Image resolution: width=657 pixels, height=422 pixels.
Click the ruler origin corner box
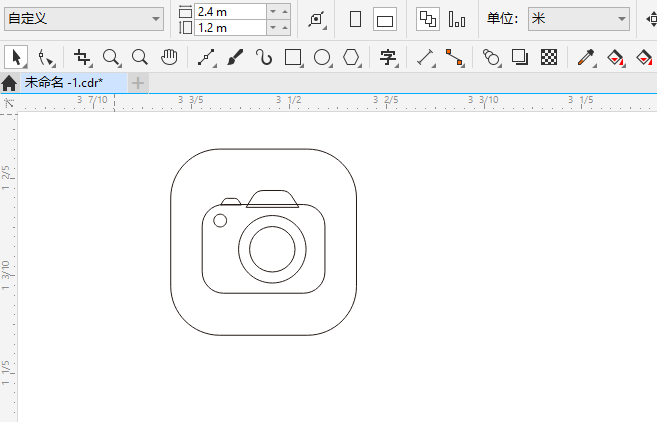(x=9, y=103)
